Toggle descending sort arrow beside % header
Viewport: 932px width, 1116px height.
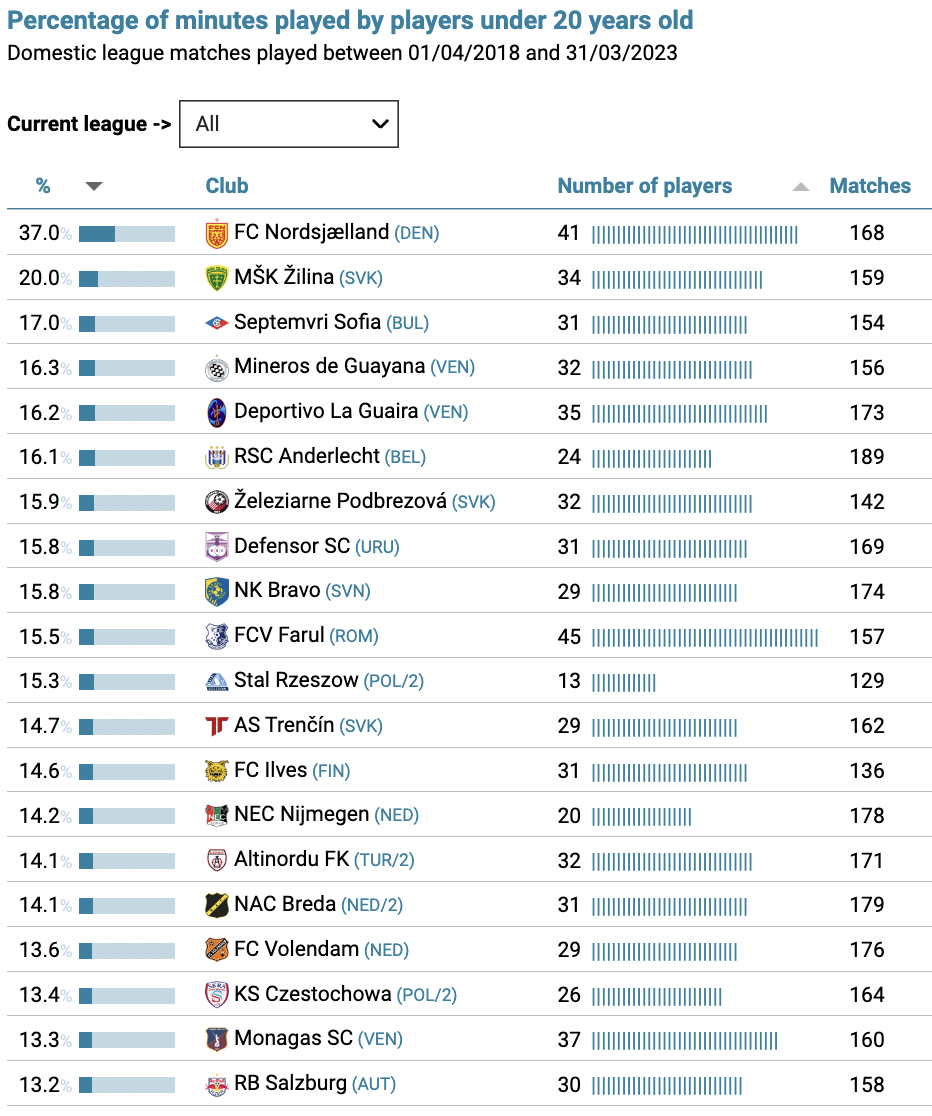[x=94, y=186]
